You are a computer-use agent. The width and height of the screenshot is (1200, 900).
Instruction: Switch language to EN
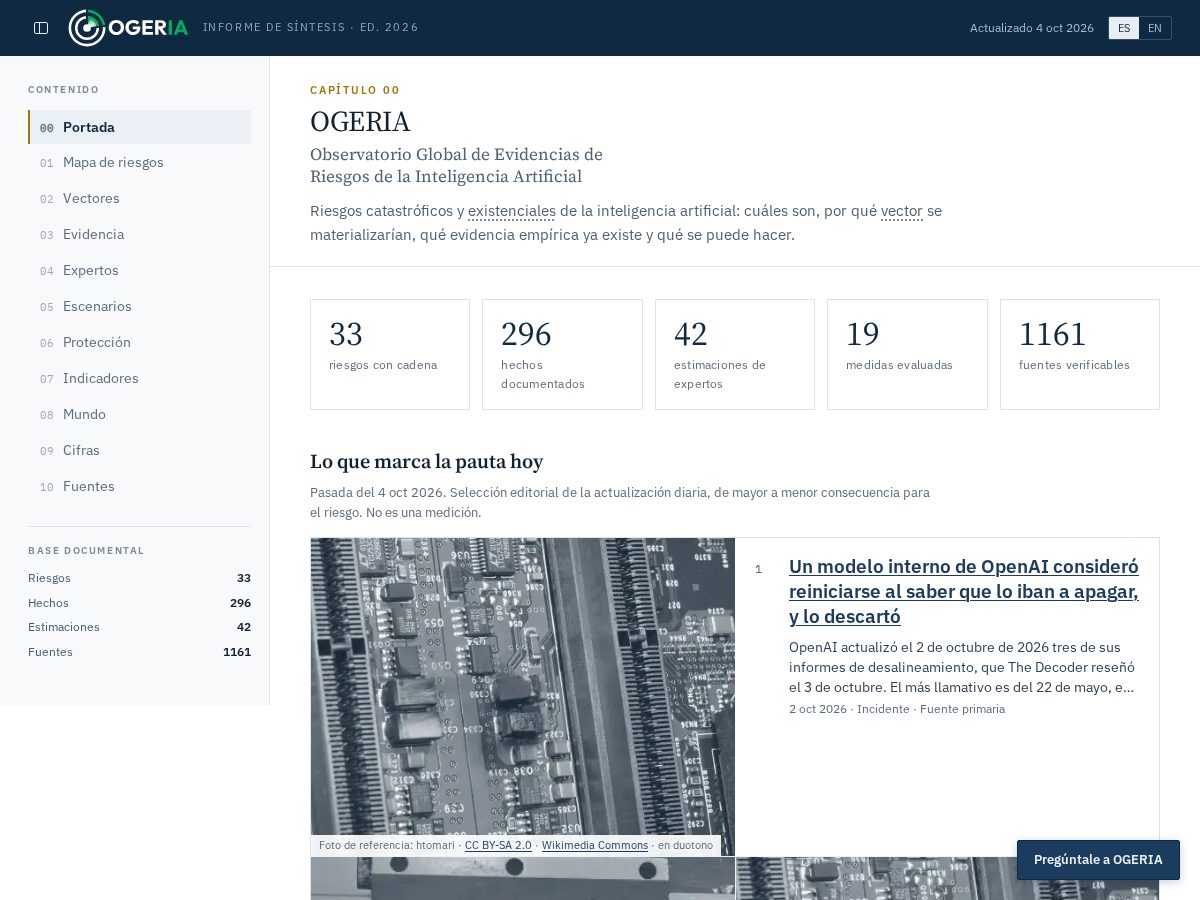1155,28
